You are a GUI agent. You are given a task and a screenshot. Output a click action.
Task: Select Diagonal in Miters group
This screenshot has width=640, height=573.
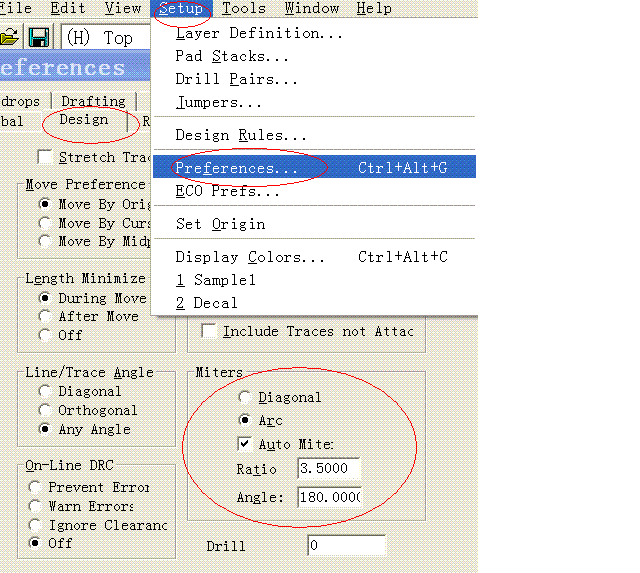244,397
